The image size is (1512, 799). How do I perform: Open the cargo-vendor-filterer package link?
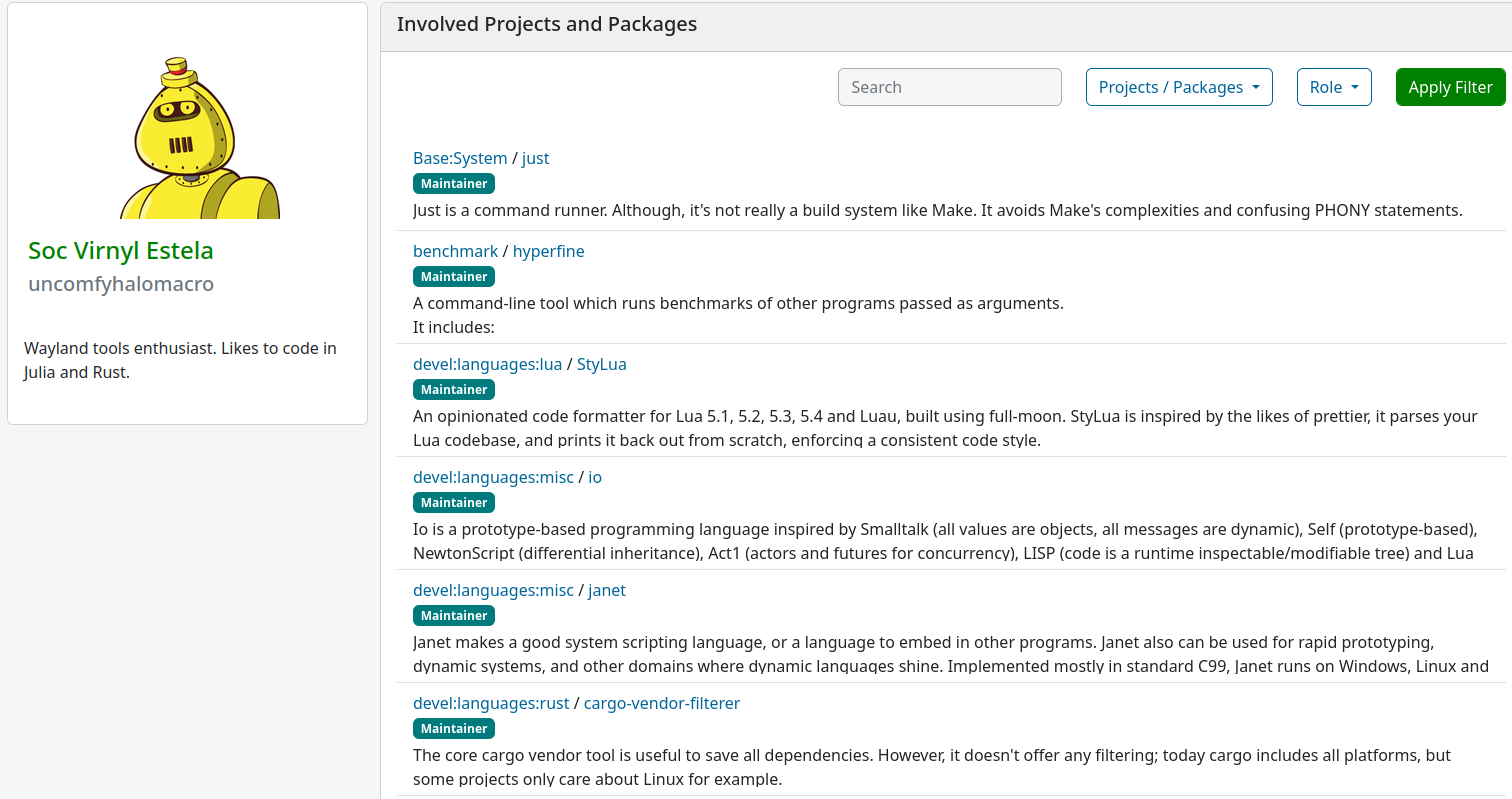(662, 703)
